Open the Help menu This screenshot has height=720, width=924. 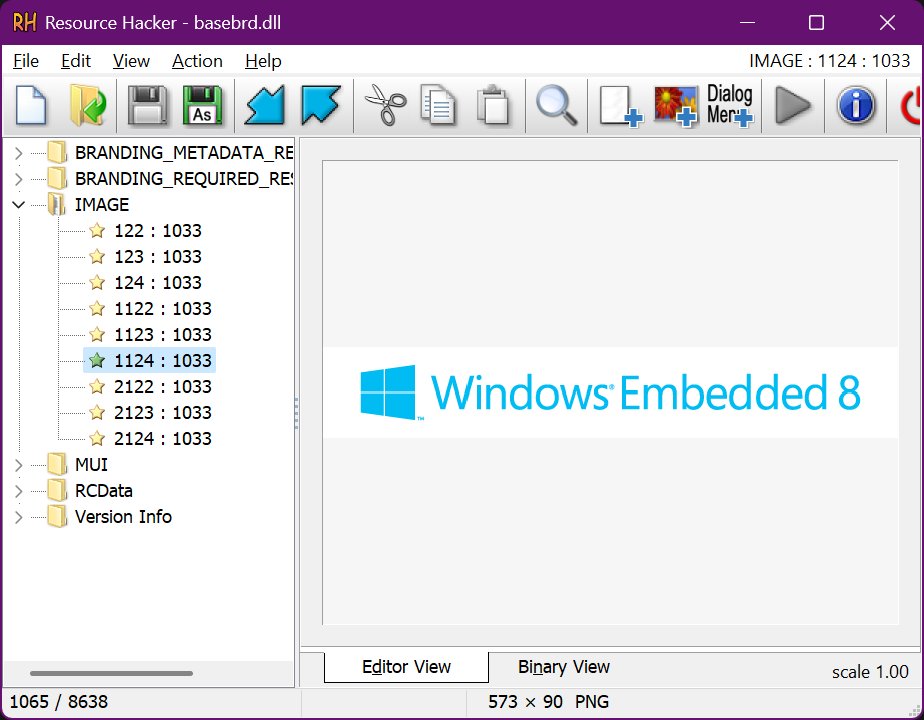(263, 61)
